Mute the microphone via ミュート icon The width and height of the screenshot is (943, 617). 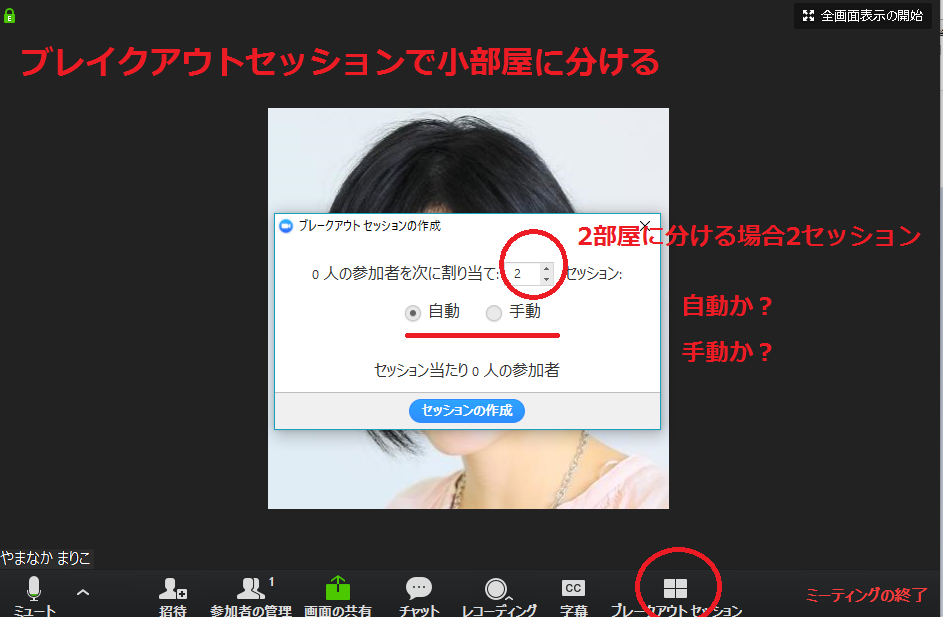point(34,595)
